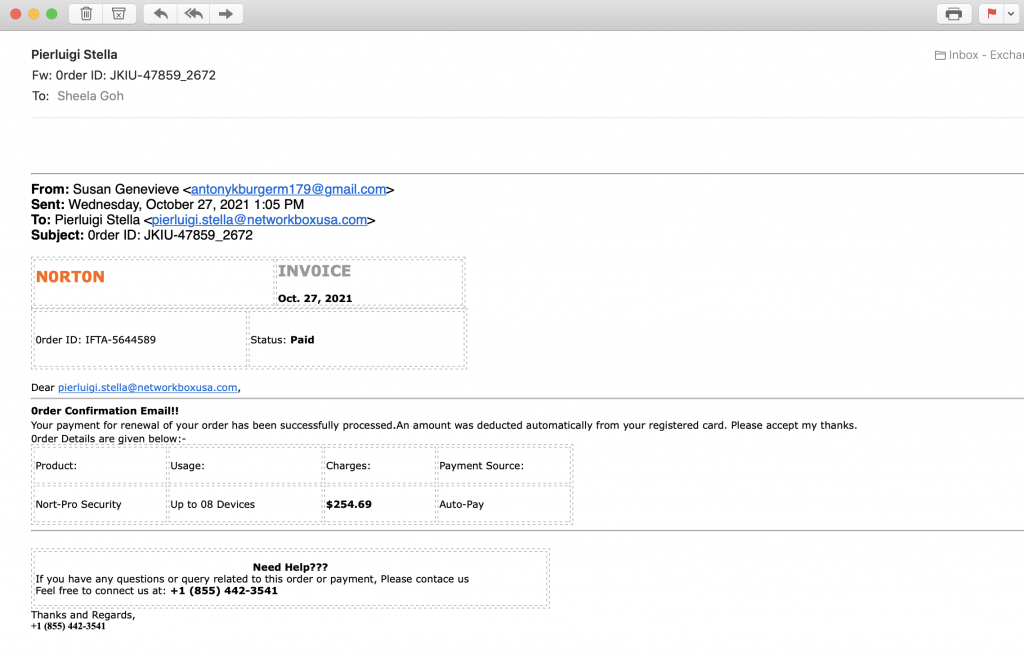Image resolution: width=1024 pixels, height=658 pixels.
Task: Forward the email with the right arrow icon
Action: click(226, 14)
